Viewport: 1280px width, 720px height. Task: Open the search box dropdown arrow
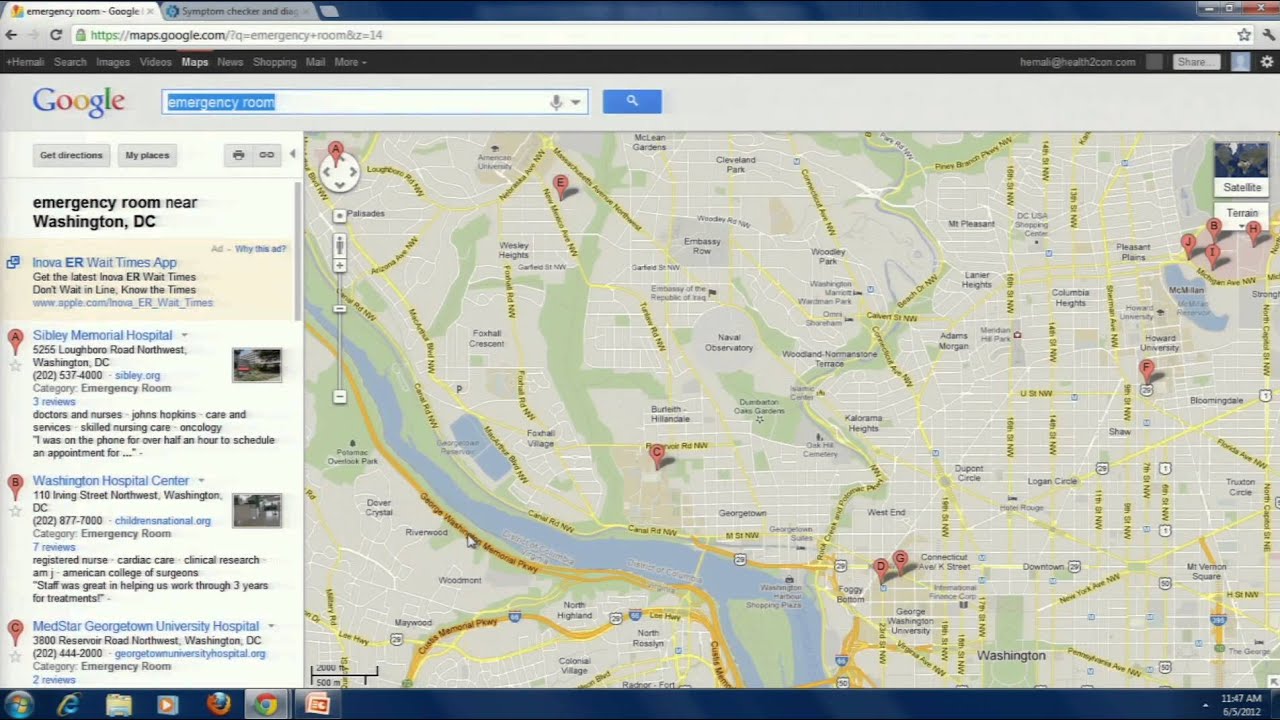(576, 102)
